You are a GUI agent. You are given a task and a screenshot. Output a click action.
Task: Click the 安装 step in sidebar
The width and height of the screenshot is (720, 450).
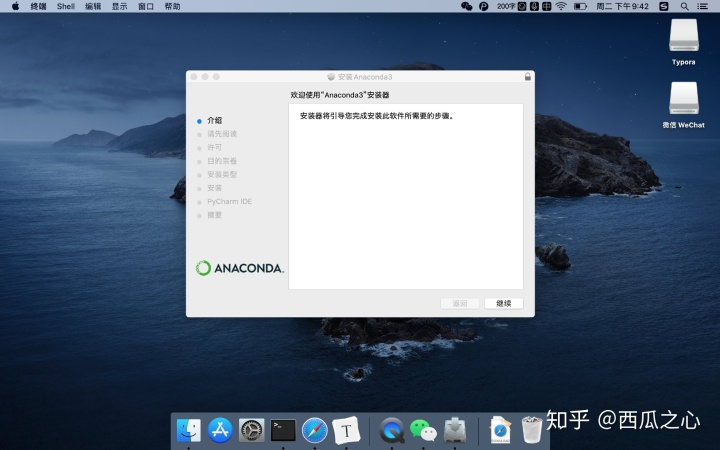coord(214,188)
